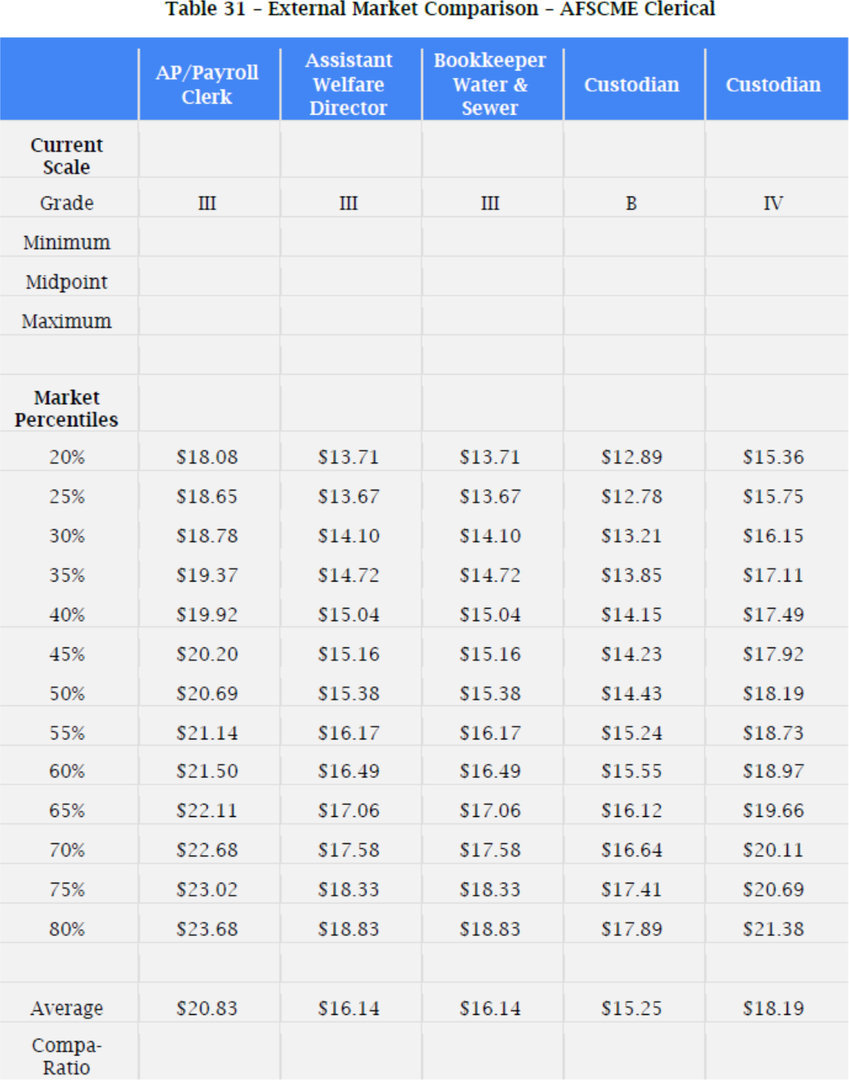
Task: Select the 65% percentile row label
Action: (67, 811)
